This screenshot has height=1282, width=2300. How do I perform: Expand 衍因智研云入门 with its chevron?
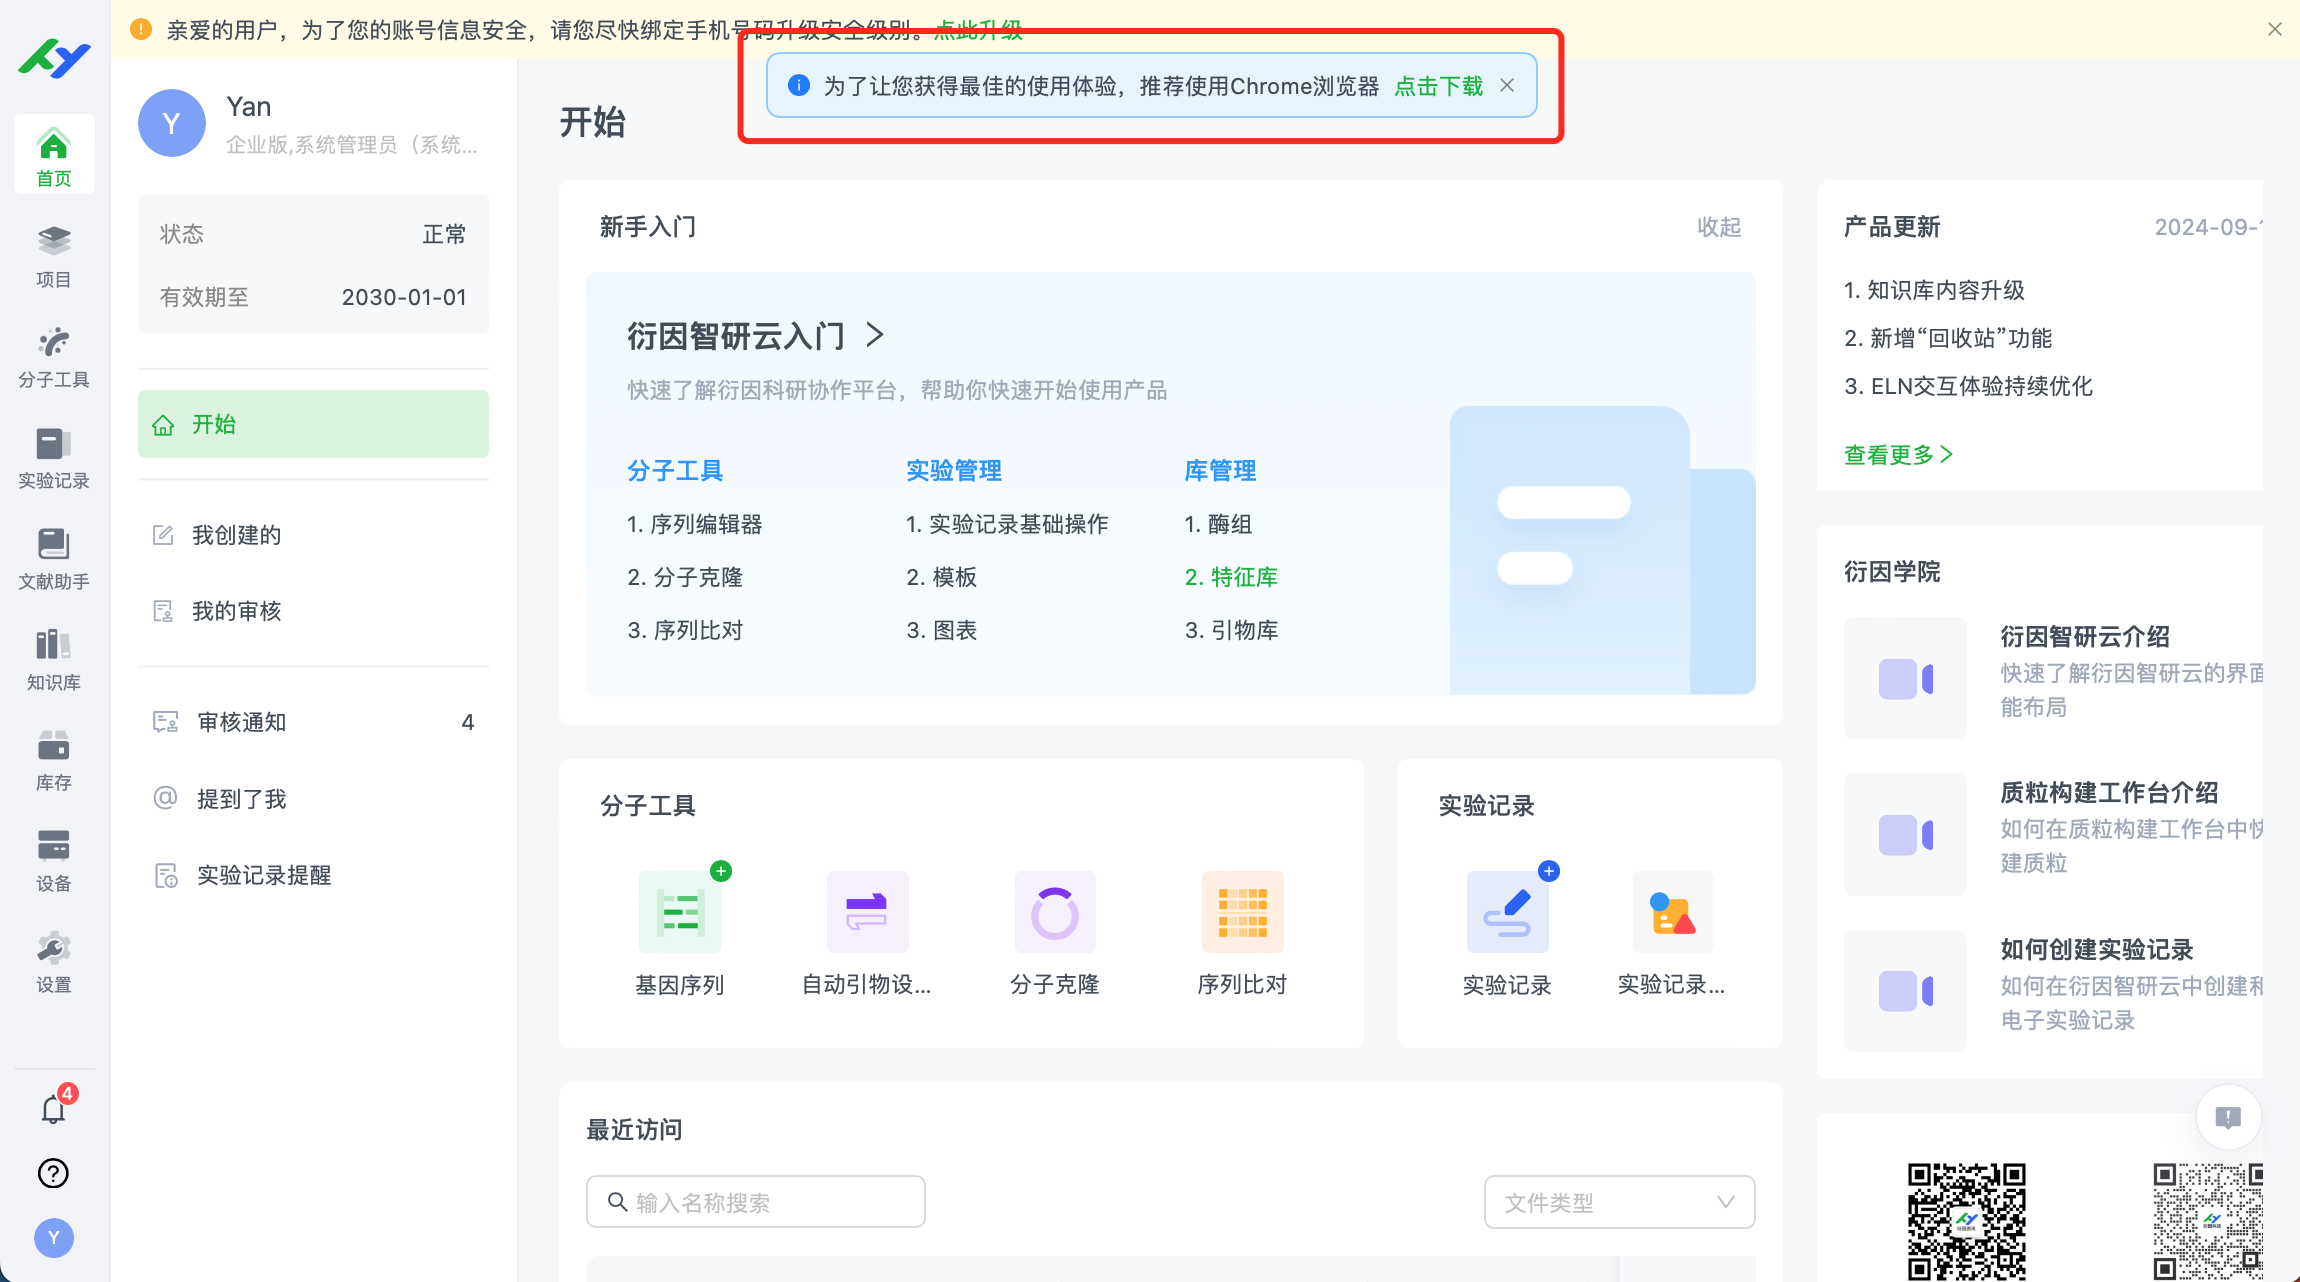coord(875,336)
